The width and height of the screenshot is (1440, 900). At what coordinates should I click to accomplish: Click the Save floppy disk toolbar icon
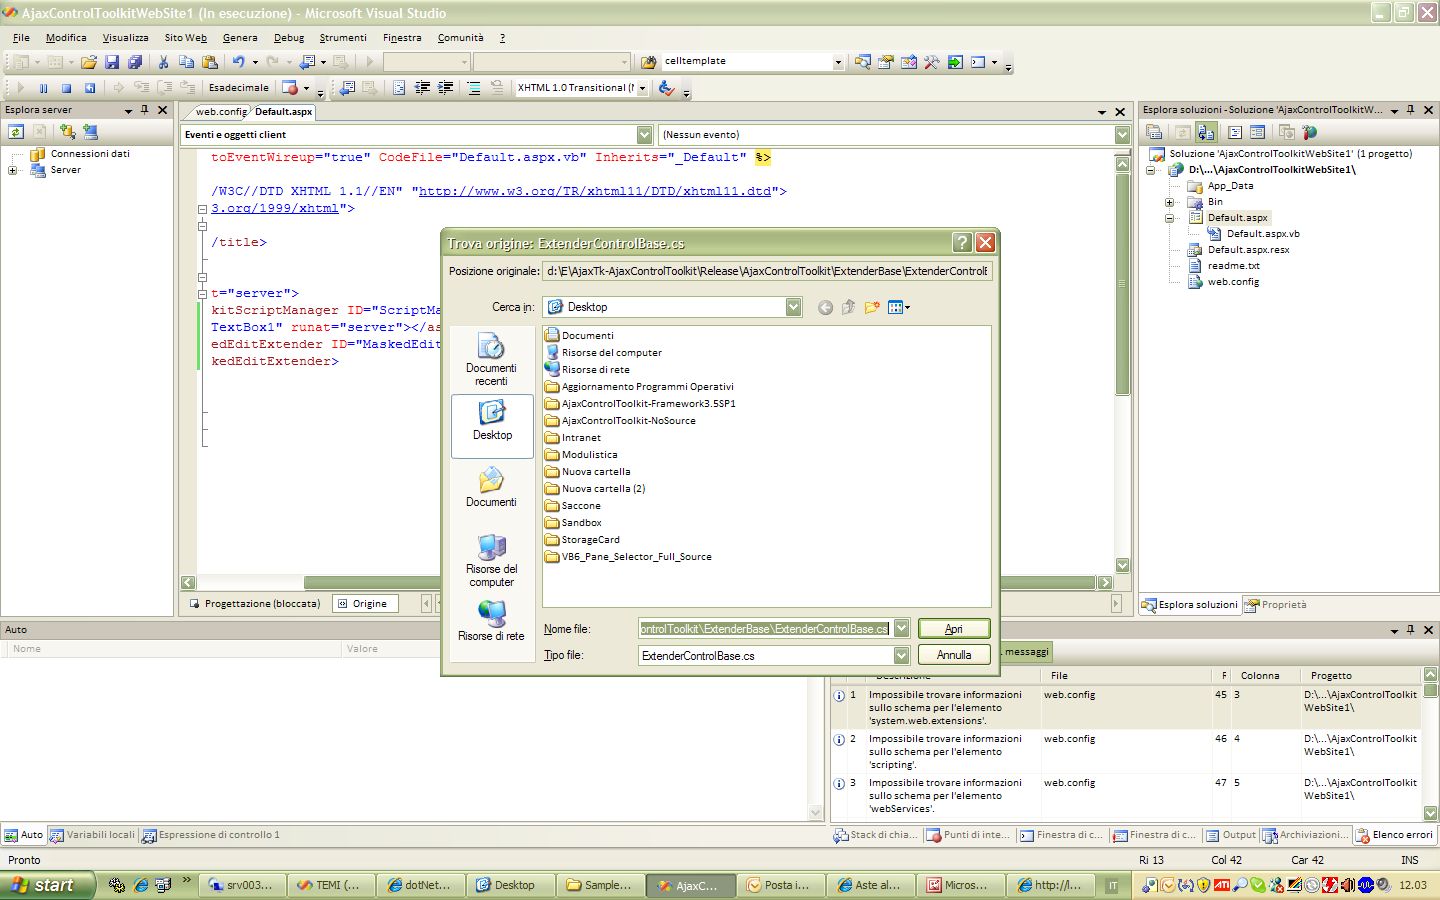112,62
